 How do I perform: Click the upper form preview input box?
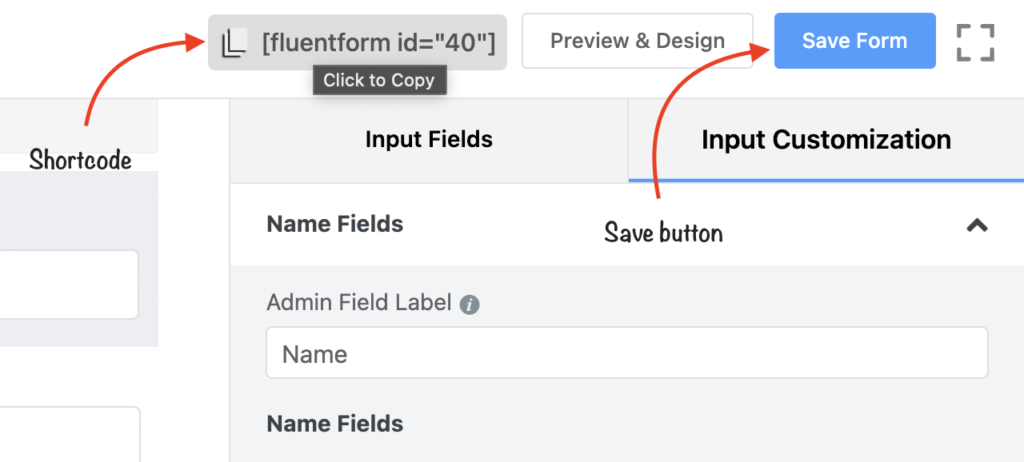68,284
